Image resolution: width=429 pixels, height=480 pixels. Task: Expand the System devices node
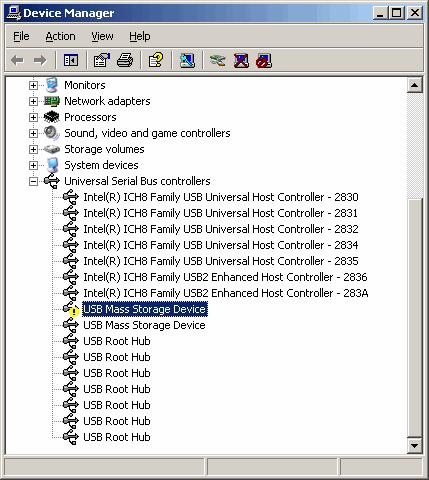(33, 165)
